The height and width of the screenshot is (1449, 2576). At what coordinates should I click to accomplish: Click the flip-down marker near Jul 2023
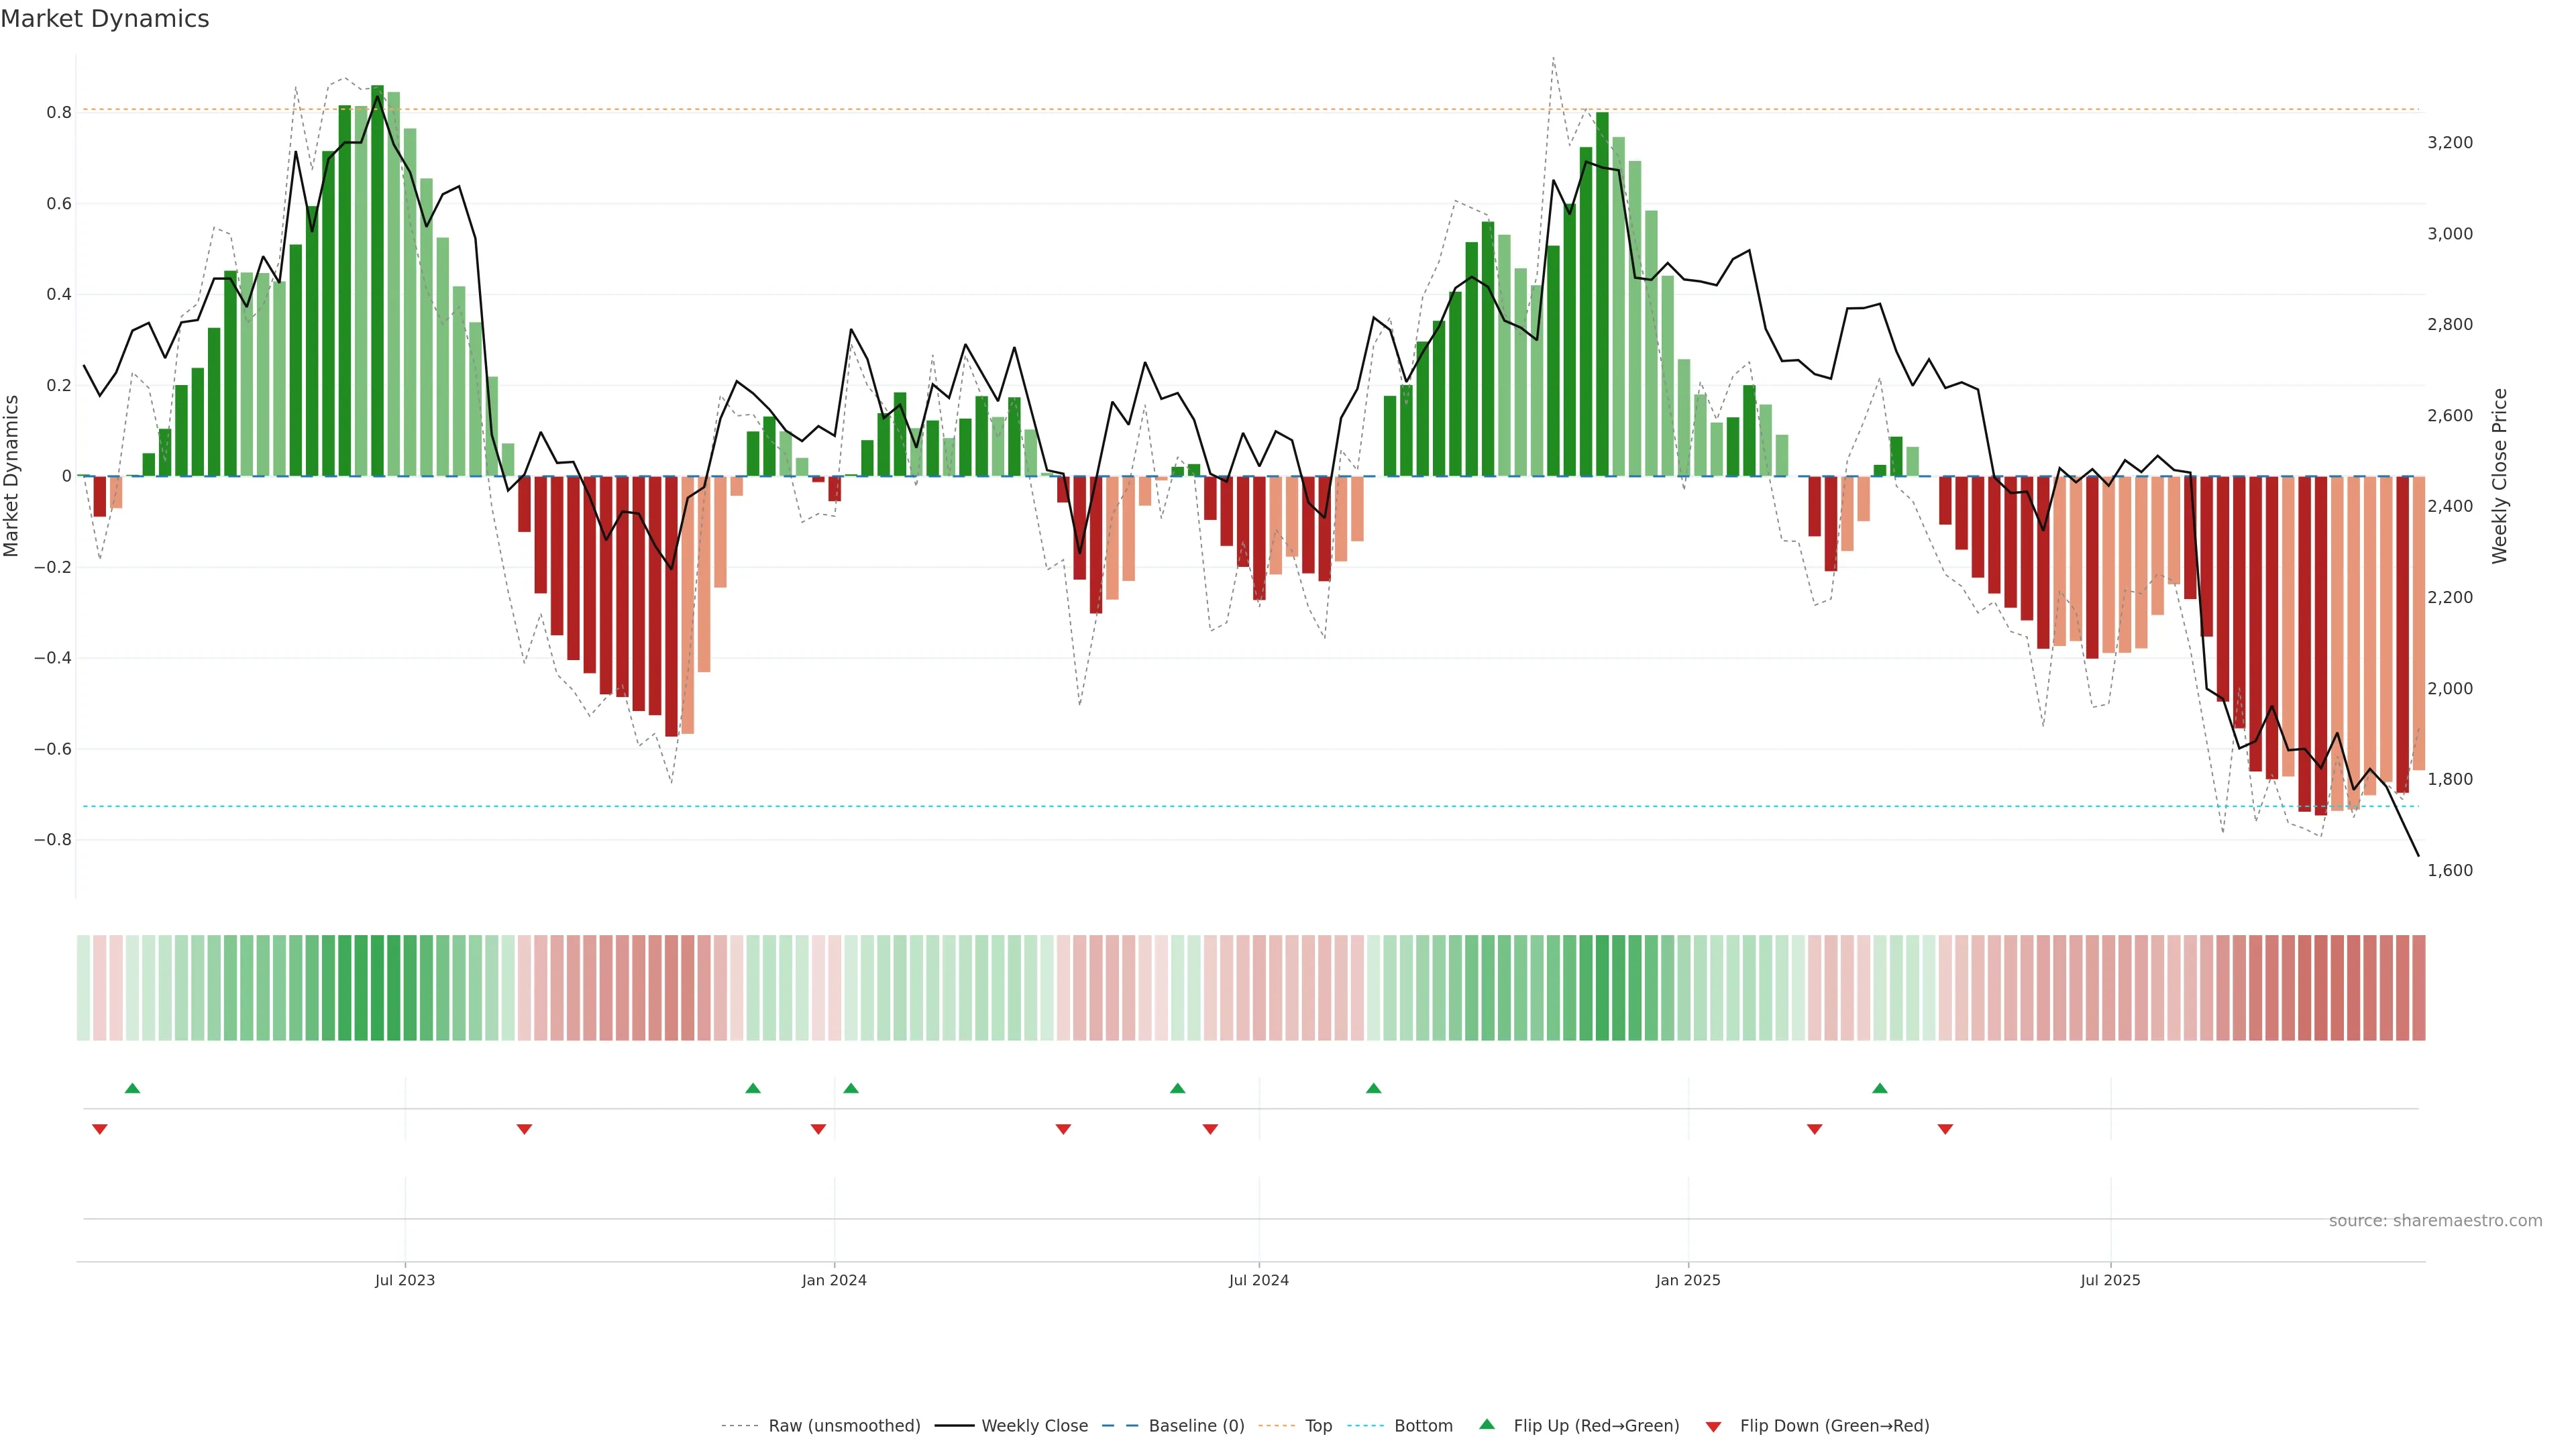coord(524,1129)
